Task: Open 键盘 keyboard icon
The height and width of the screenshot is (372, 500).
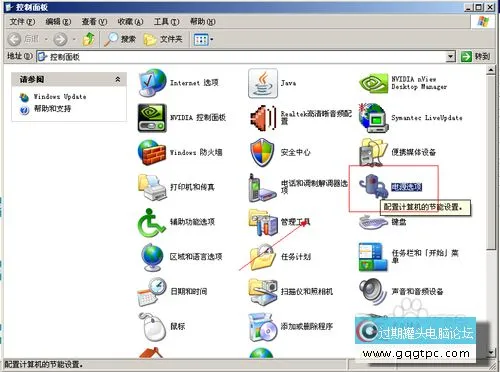Action: [373, 222]
